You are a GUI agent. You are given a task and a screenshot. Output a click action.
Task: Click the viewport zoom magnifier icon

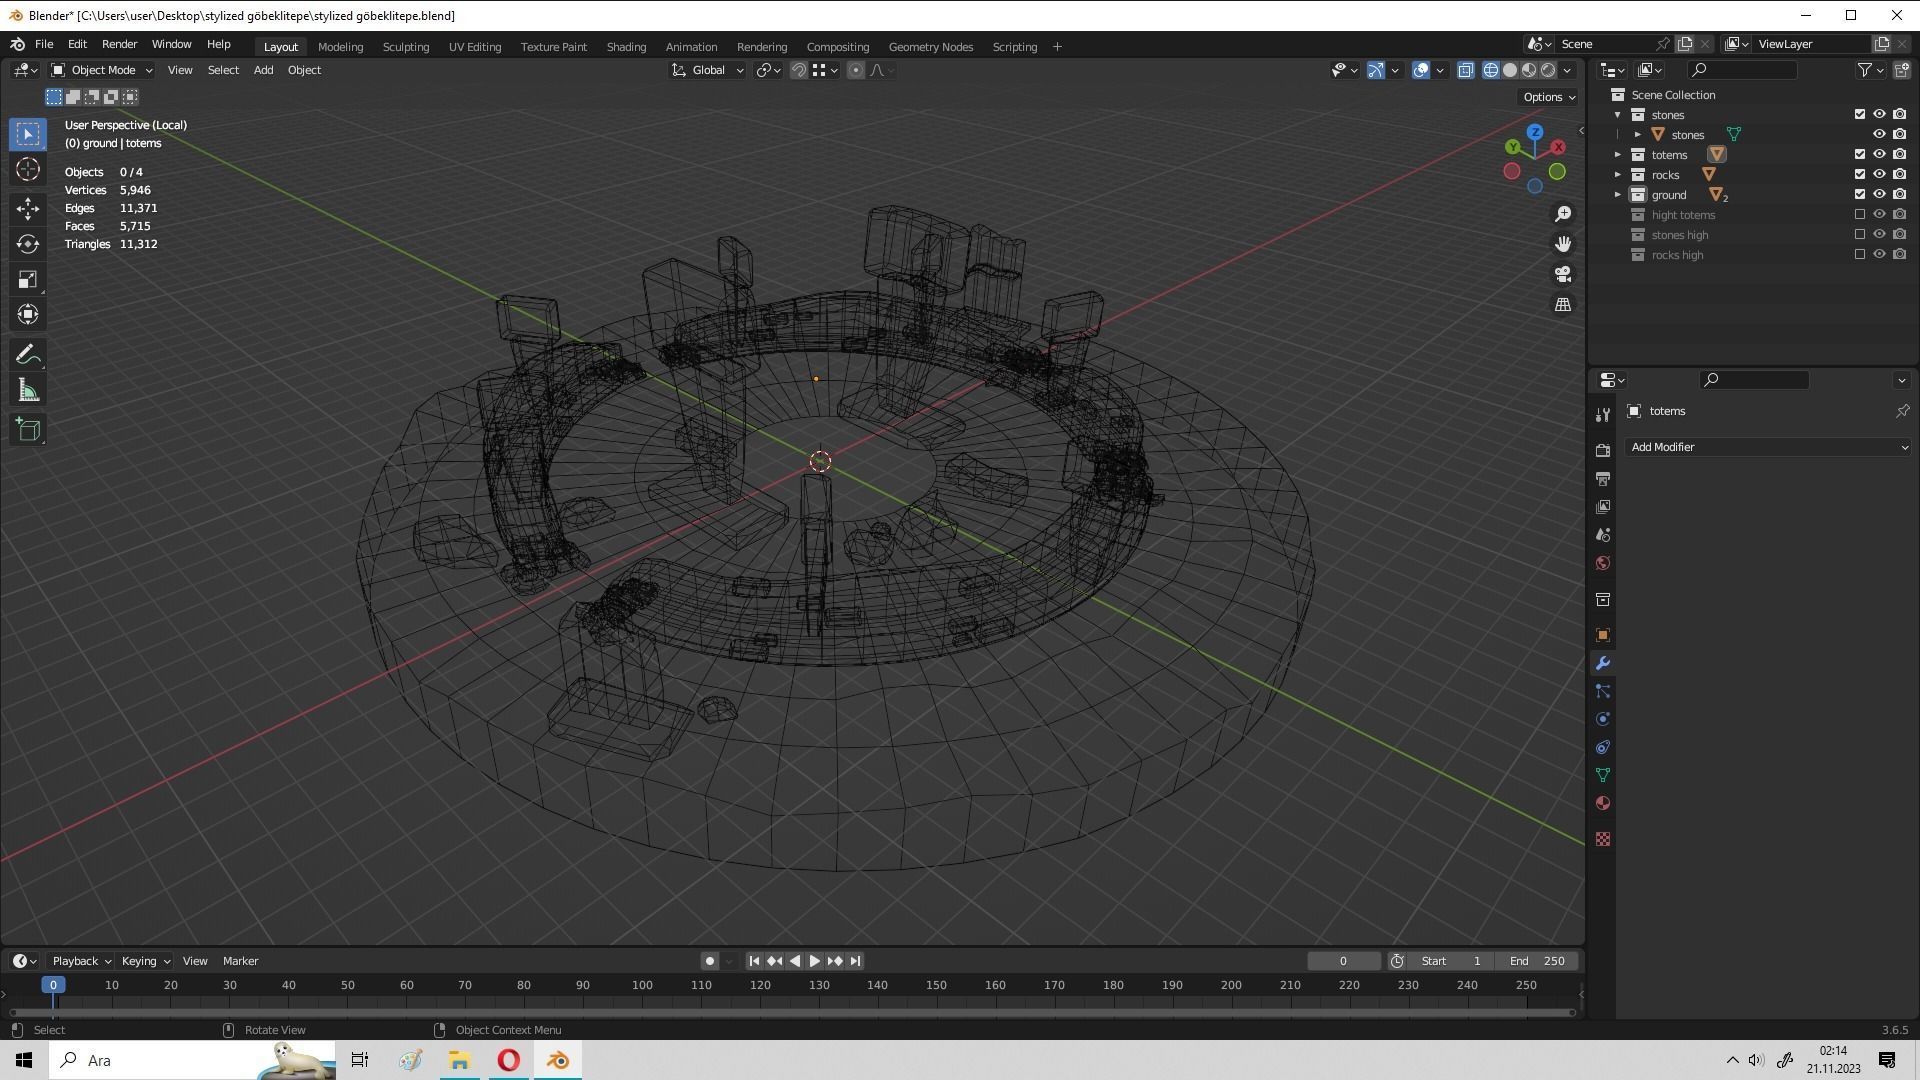(x=1563, y=214)
